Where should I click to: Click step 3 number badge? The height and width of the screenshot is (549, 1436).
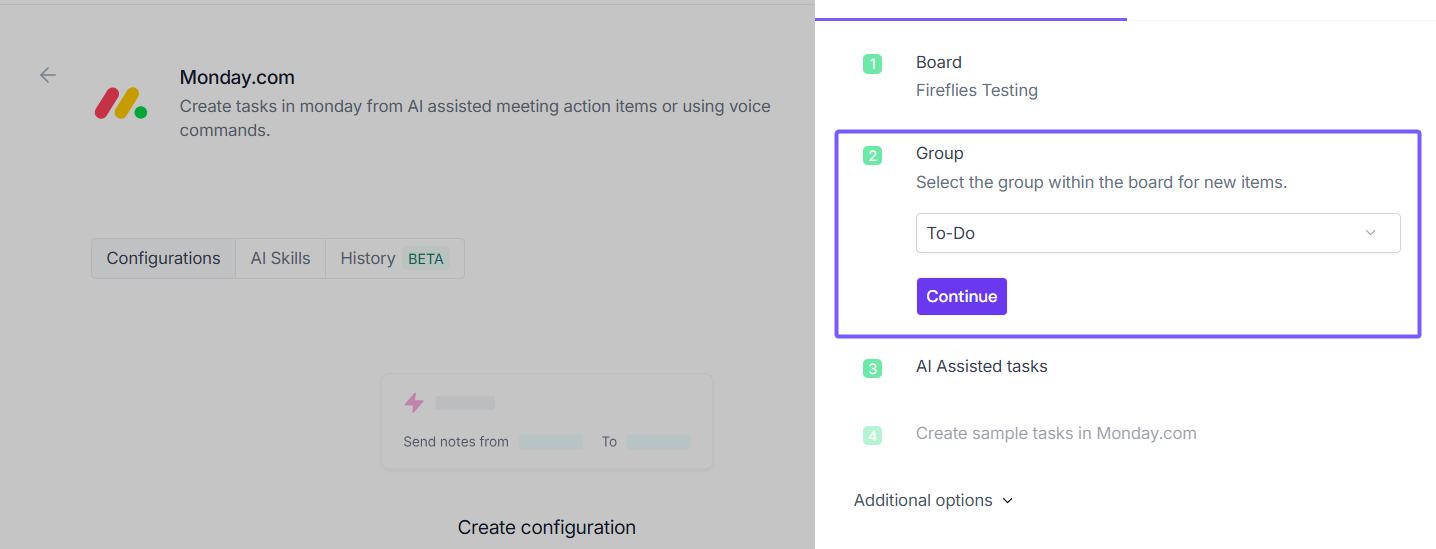(872, 368)
